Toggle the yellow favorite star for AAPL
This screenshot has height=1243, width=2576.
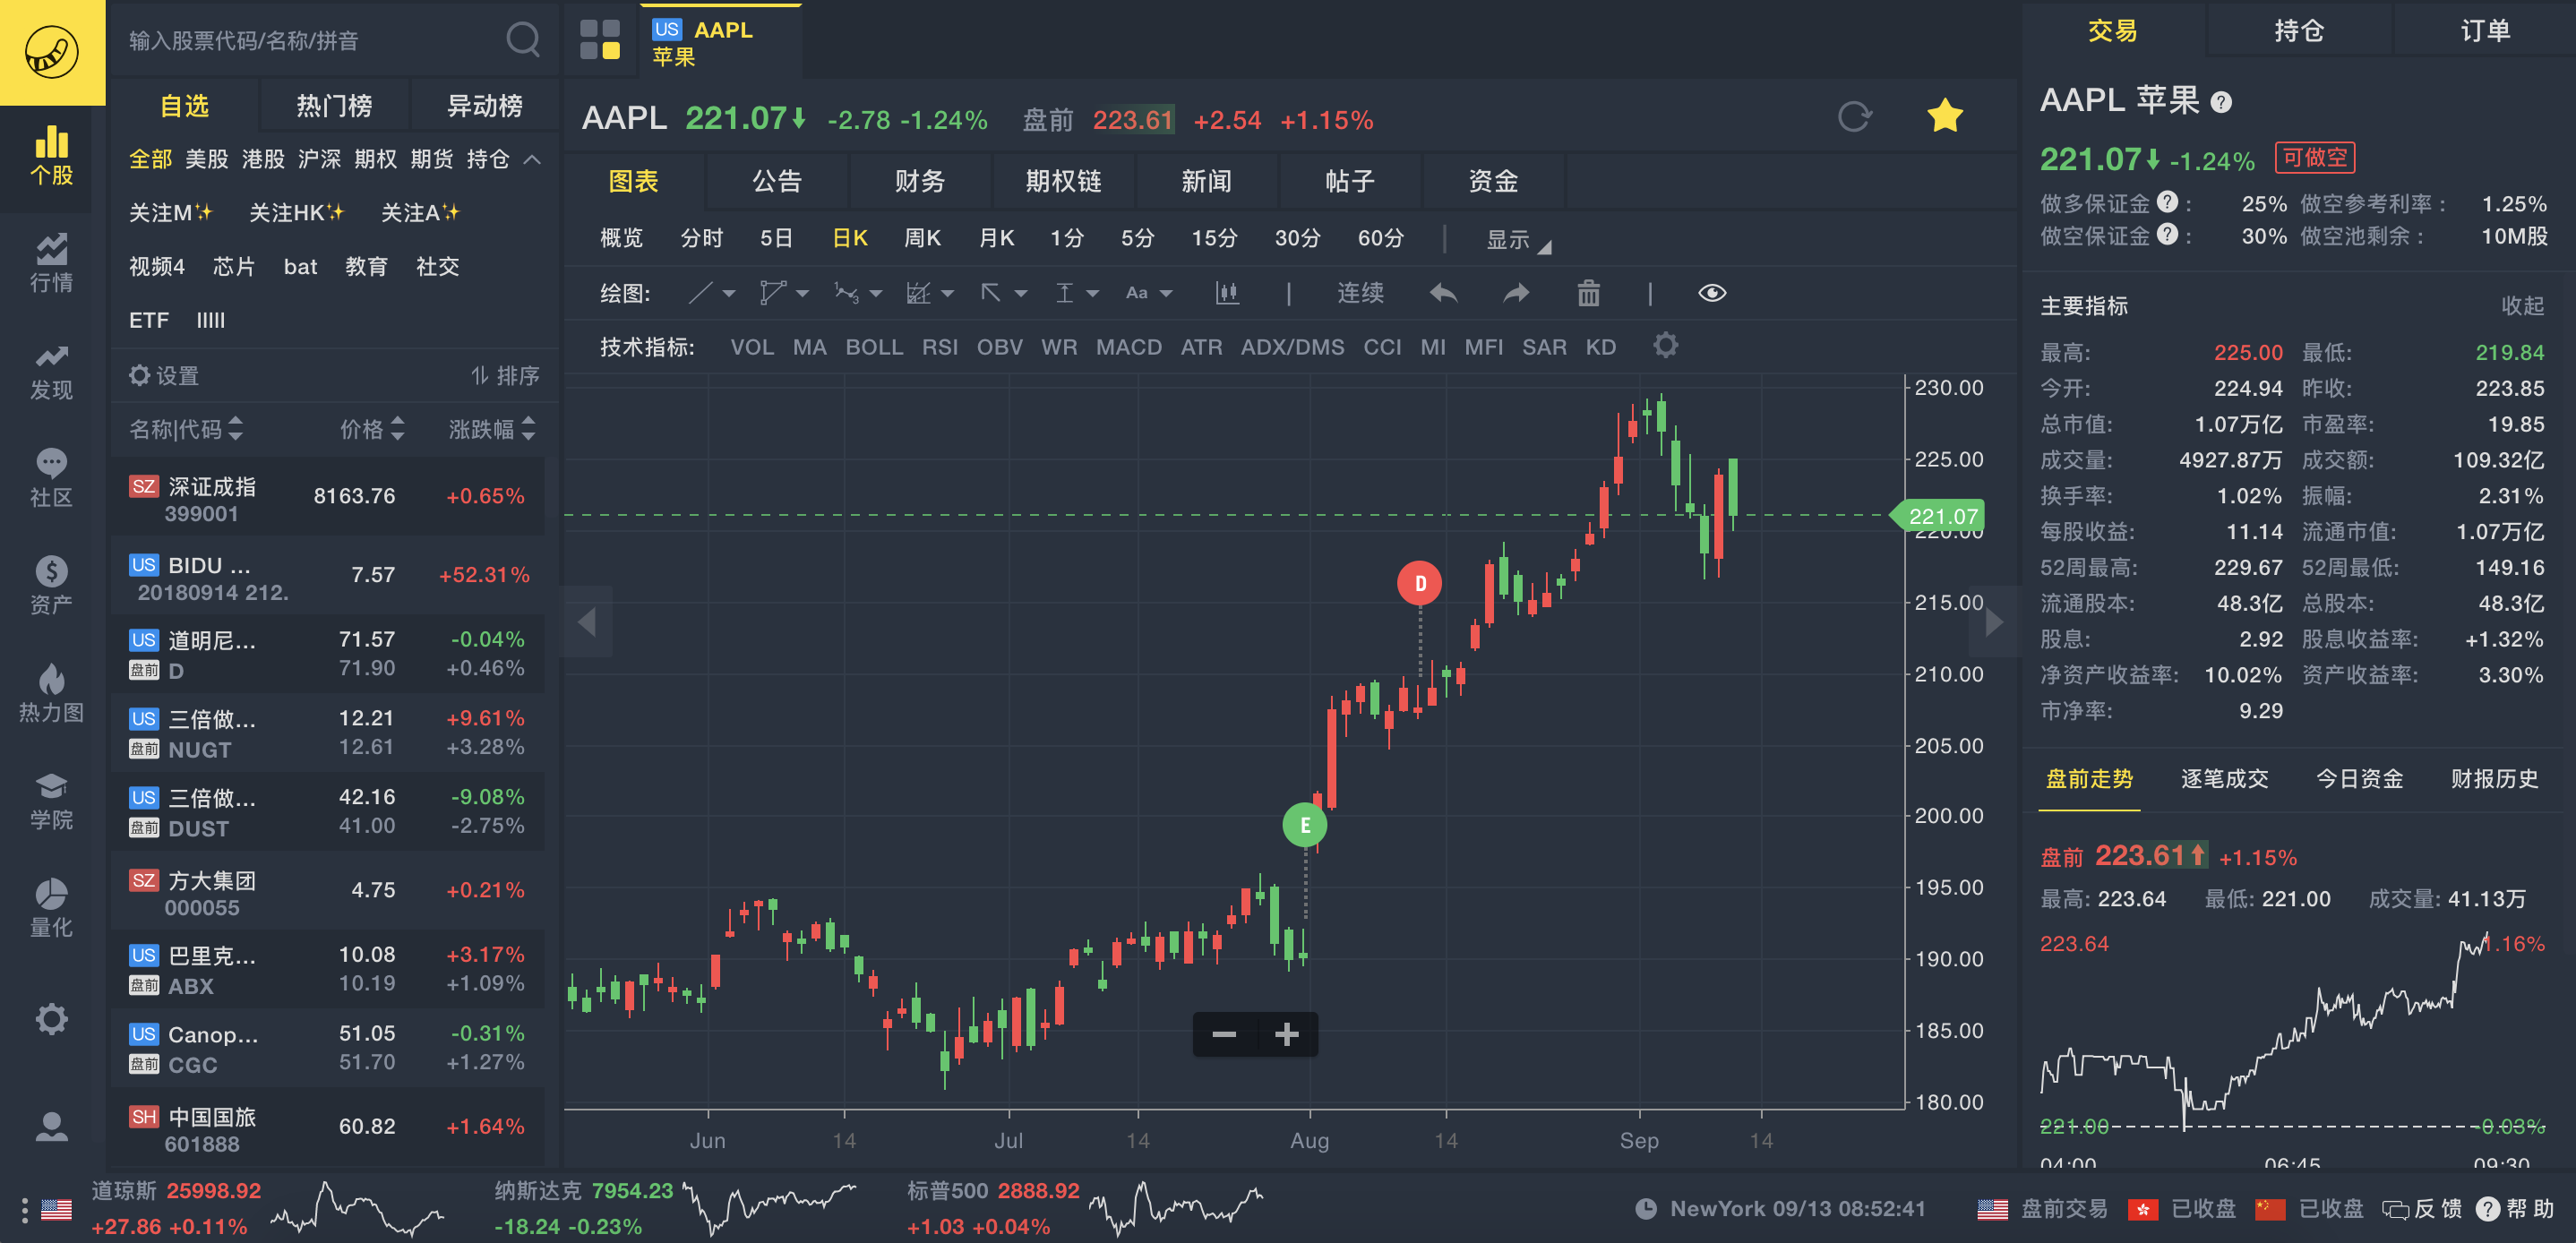(1945, 116)
